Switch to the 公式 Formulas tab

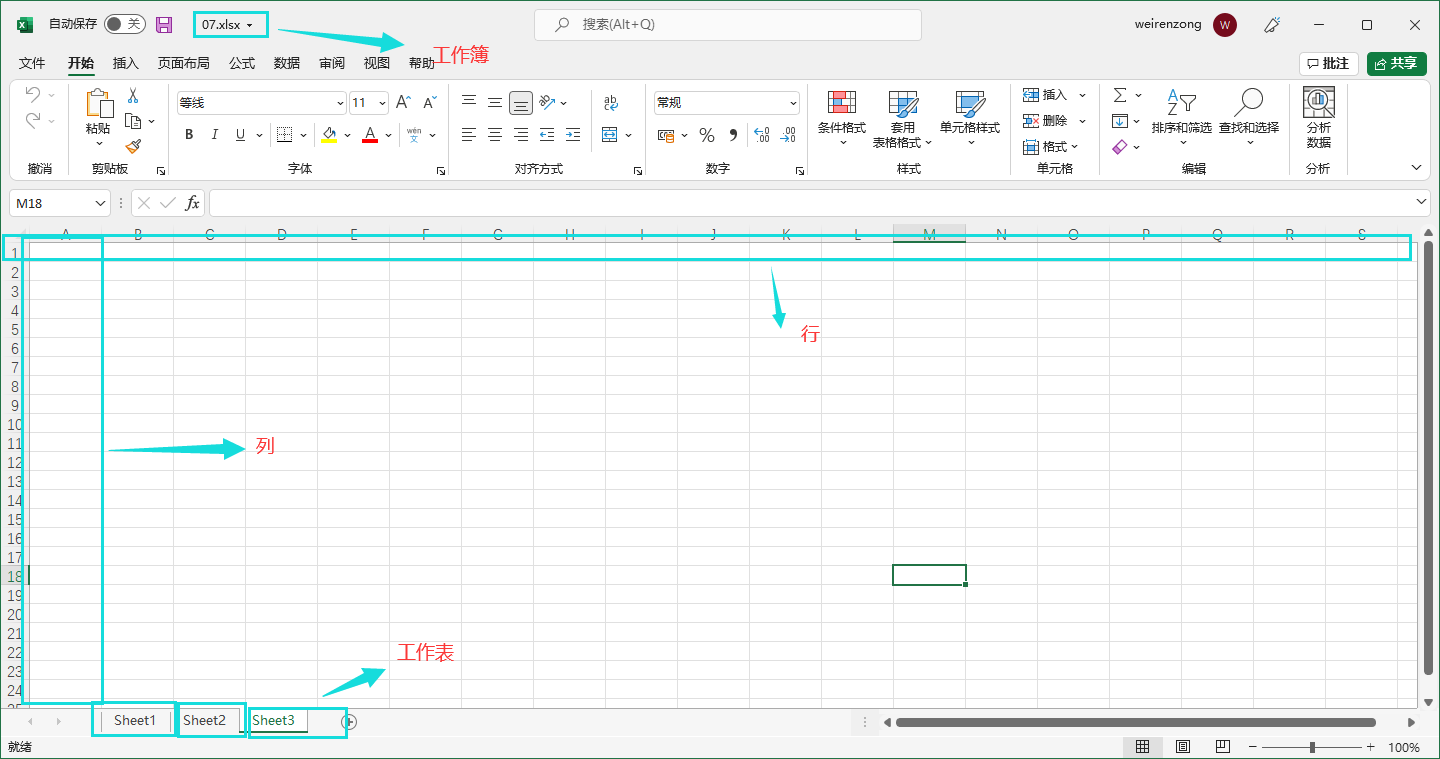(242, 63)
